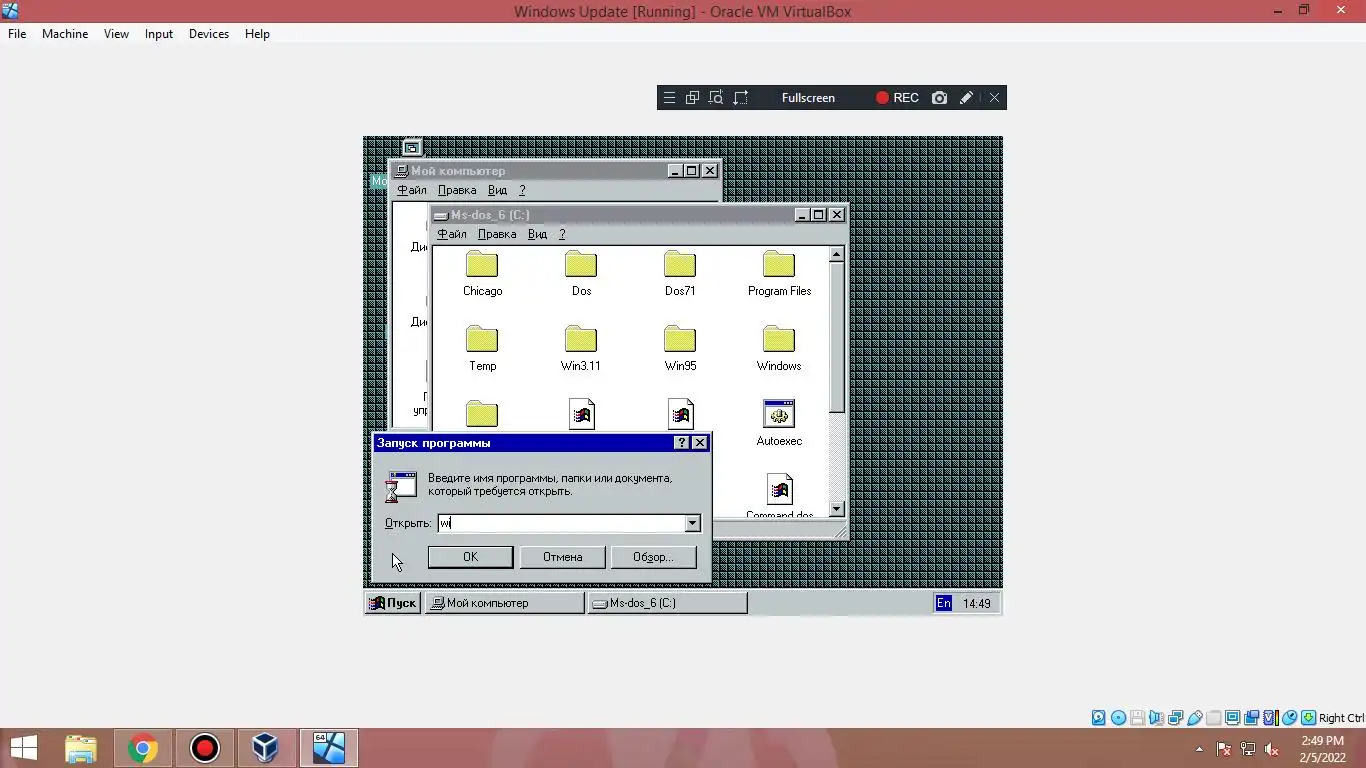Open File Explorer from host taskbar
This screenshot has height=768, width=1366.
[x=81, y=748]
